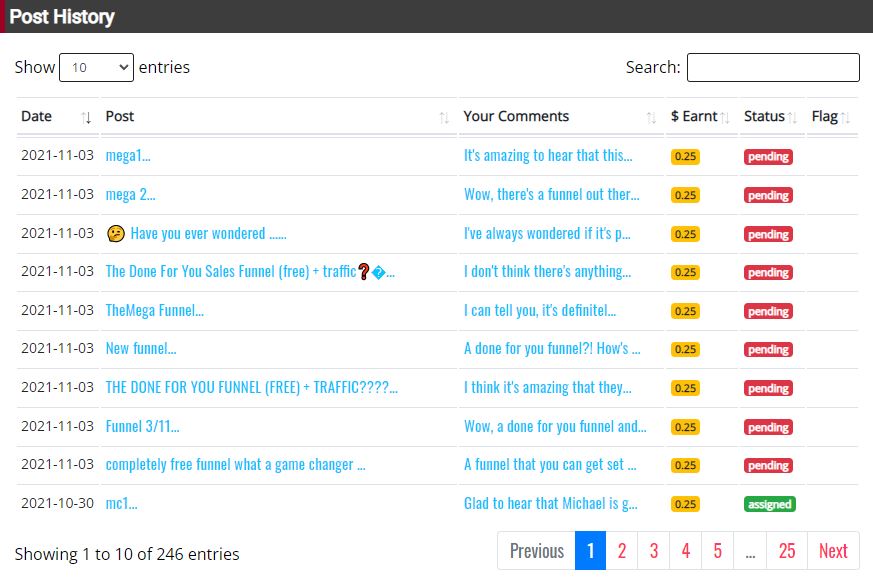Click 2021-10-30 date cell

(57, 503)
